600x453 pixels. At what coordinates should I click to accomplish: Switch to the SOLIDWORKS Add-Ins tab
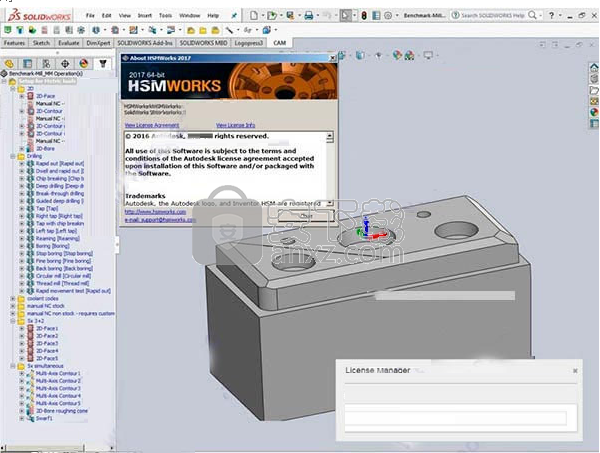coord(145,43)
